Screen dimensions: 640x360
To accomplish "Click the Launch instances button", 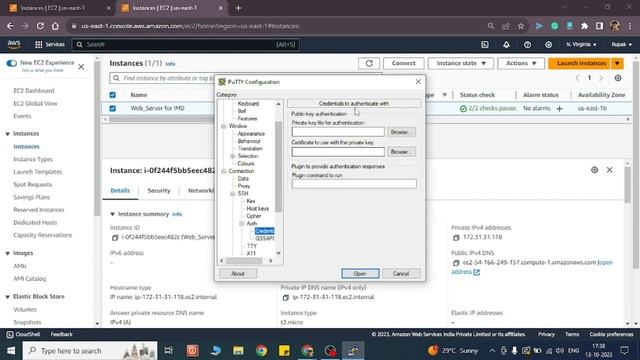I will coord(580,63).
